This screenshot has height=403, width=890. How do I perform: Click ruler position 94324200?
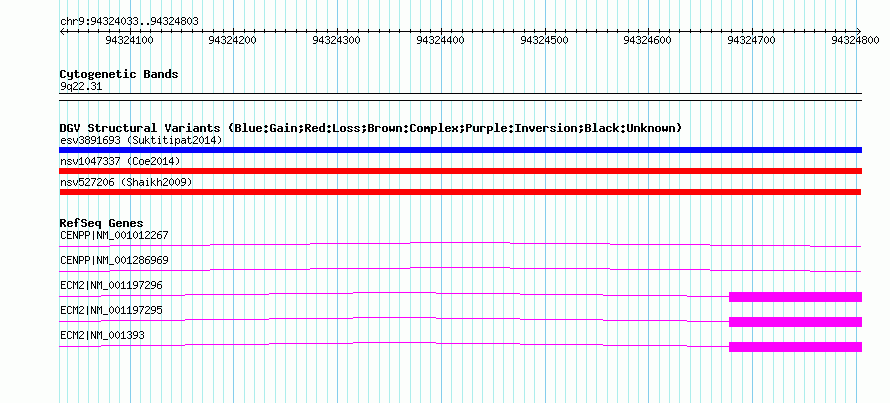click(x=233, y=40)
